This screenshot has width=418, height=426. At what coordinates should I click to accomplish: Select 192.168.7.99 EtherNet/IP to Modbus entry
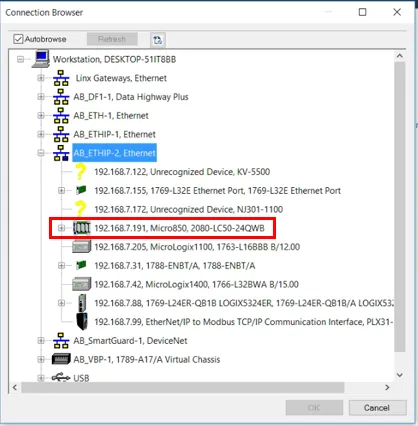[244, 322]
